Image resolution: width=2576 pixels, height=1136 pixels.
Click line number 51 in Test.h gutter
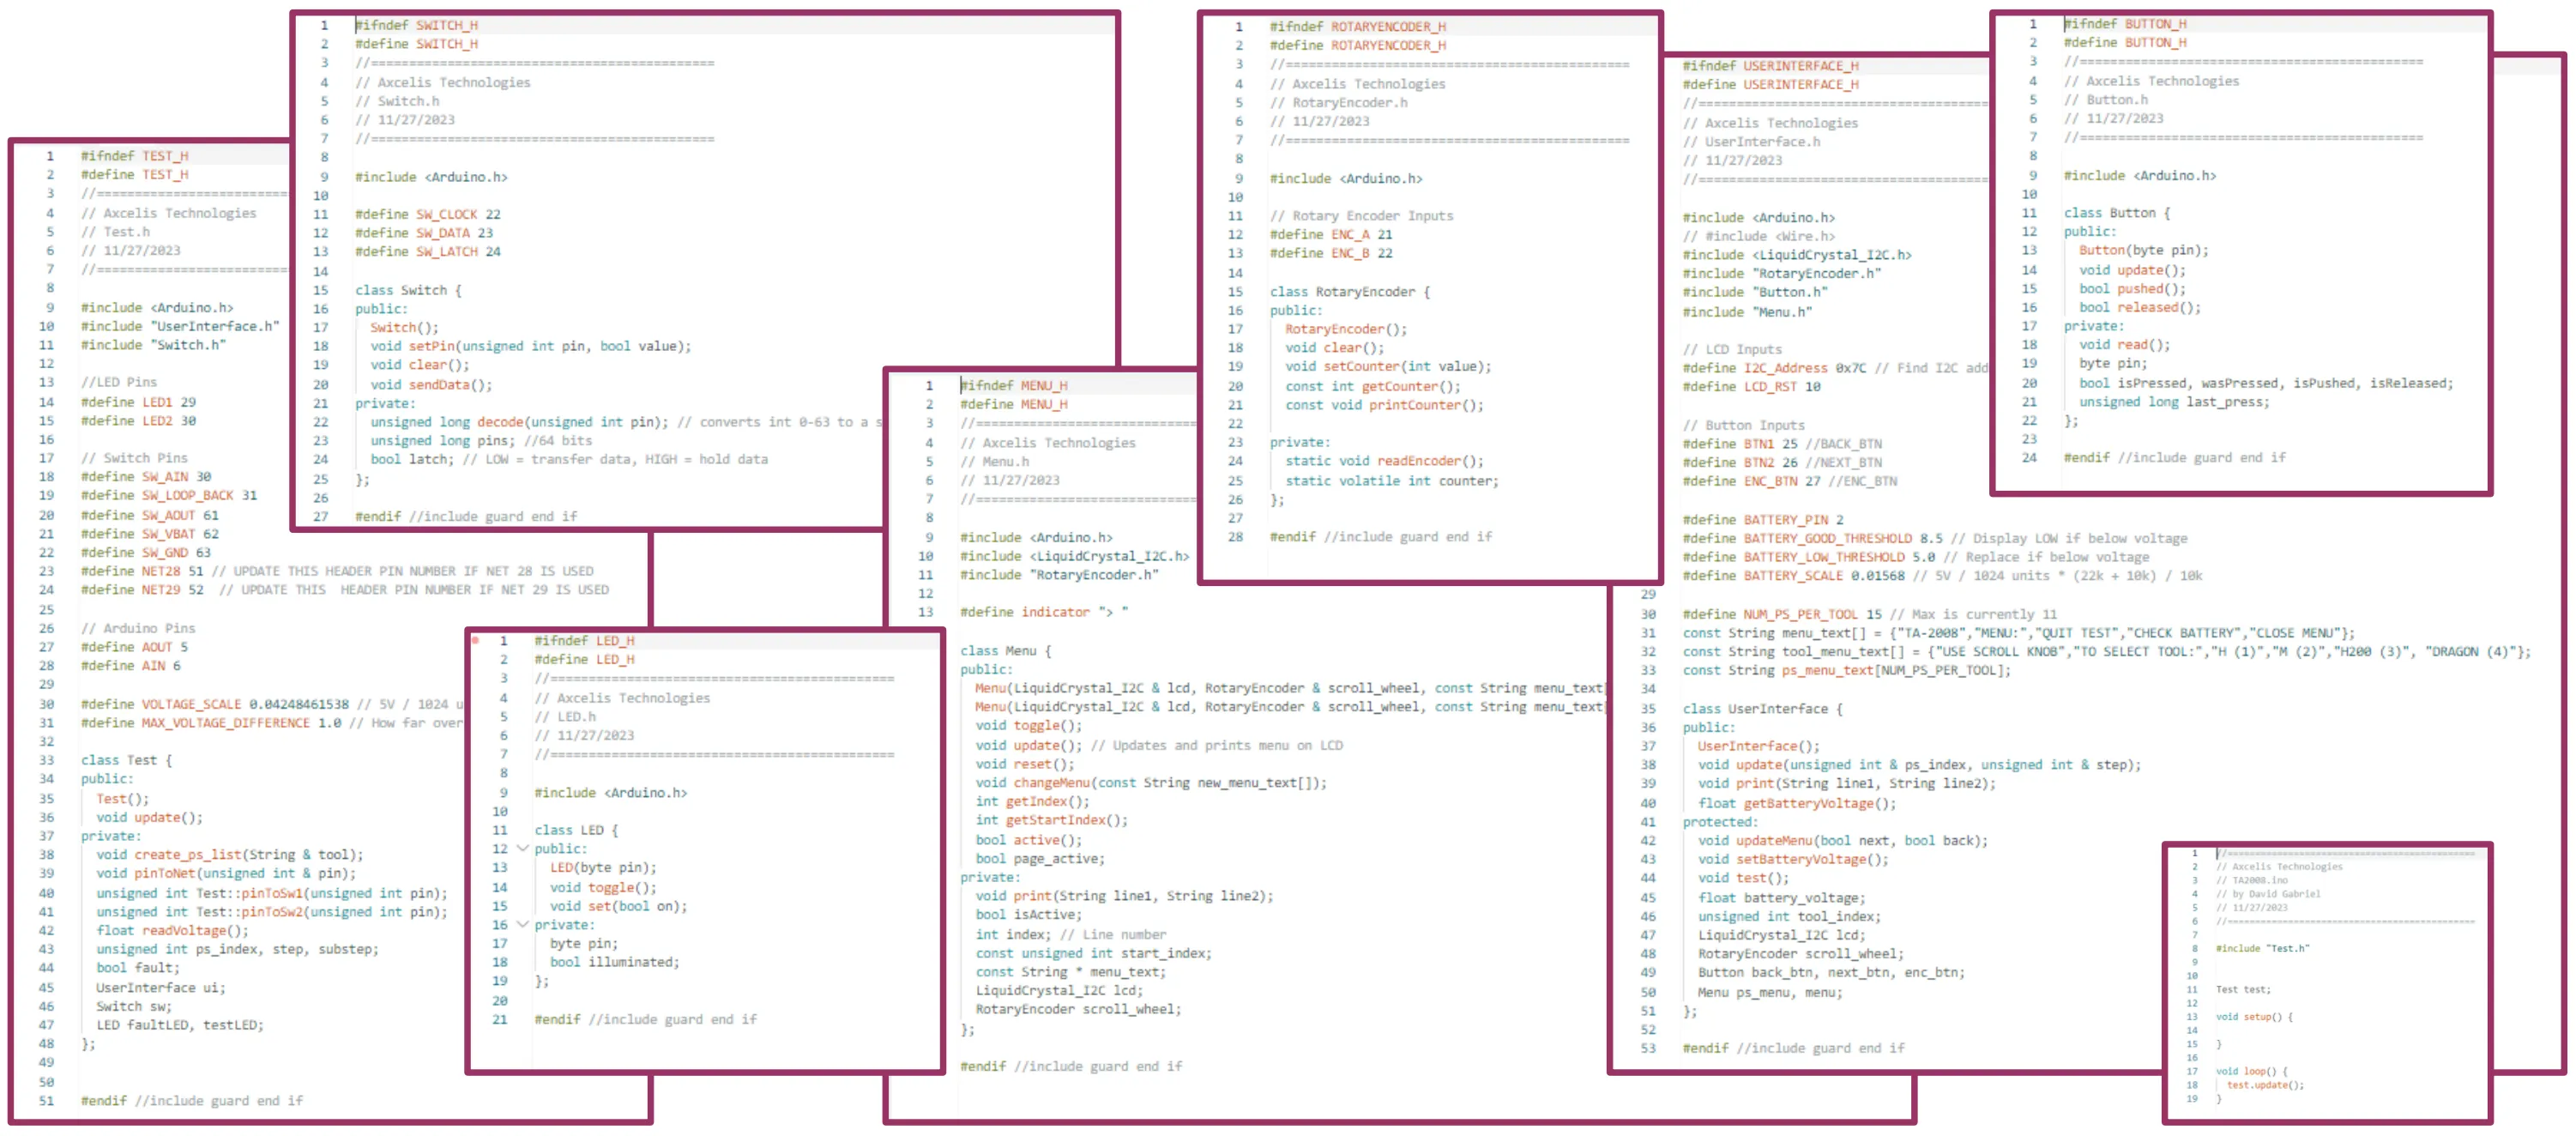(46, 1100)
